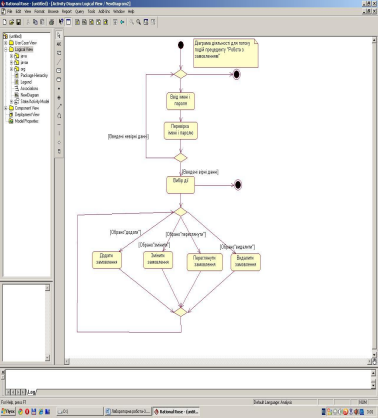This screenshot has height=418, width=378.
Task: Select the State Transition arrow tool
Action: click(x=59, y=107)
